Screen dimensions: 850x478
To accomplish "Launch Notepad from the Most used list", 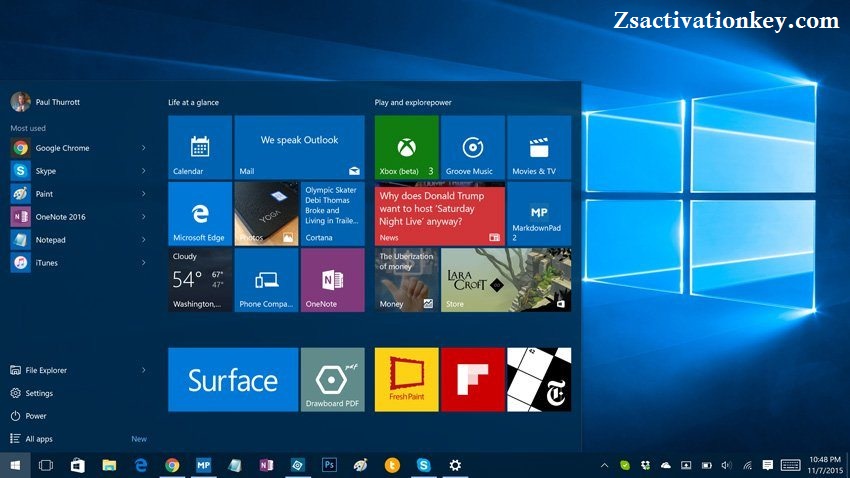I will pos(79,240).
